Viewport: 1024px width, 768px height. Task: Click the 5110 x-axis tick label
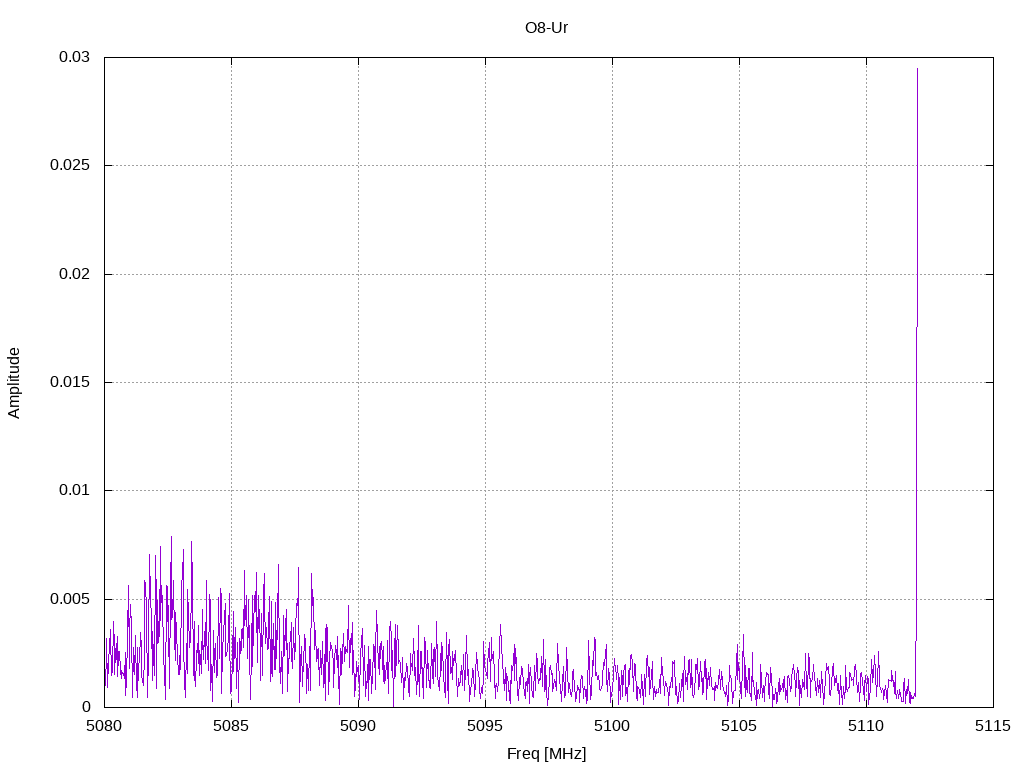pos(866,726)
